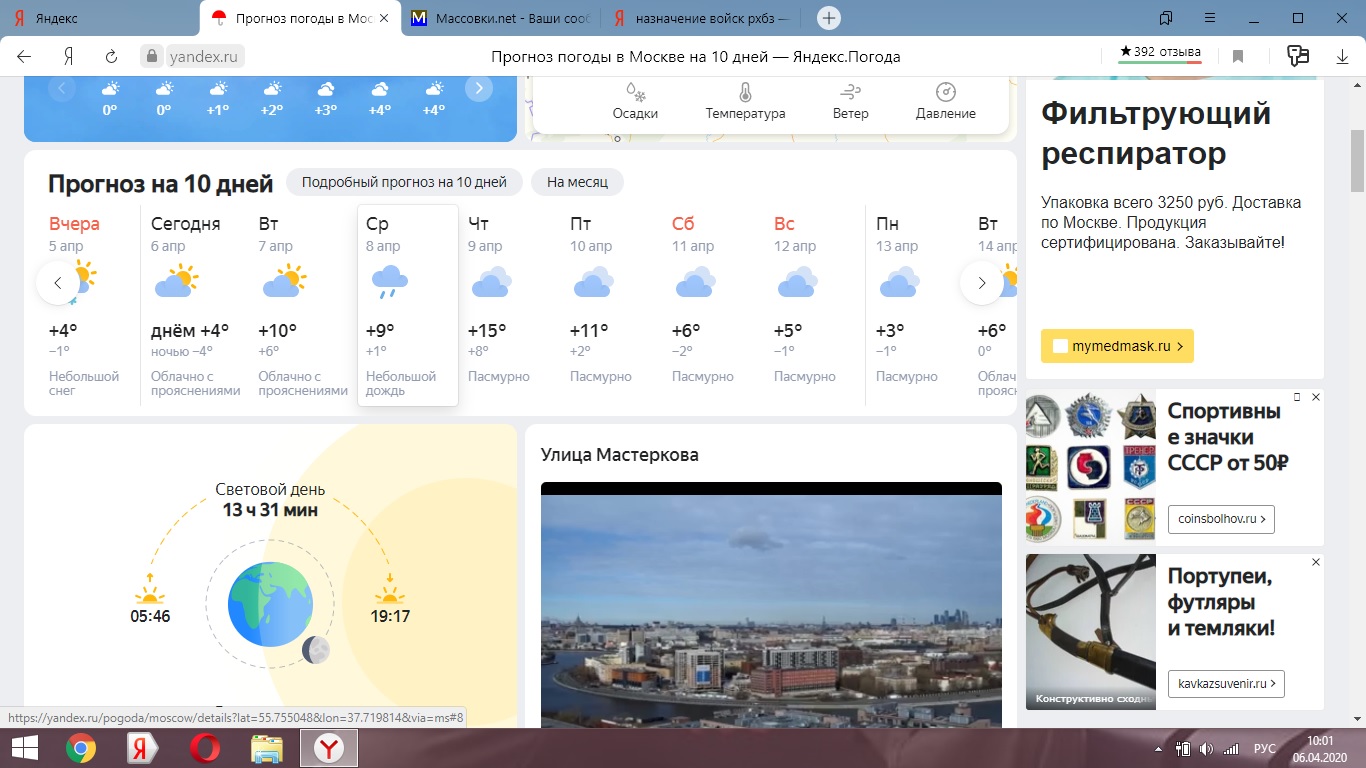1366x768 pixels.
Task: Click the Прогноз на 10 дней heading
Action: [161, 183]
